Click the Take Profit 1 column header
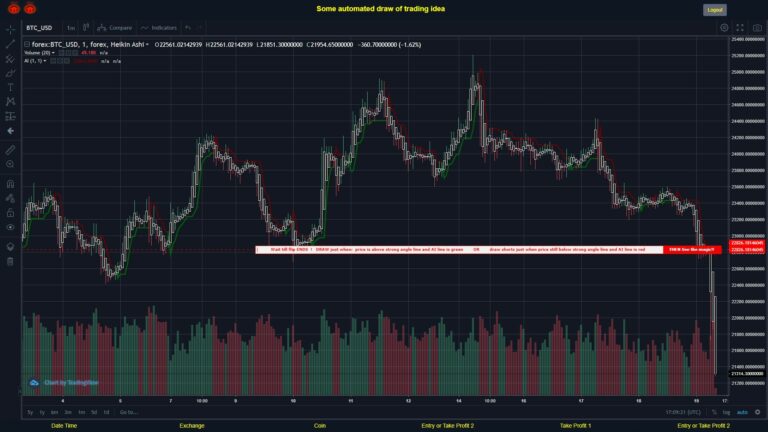Image resolution: width=768 pixels, height=432 pixels. pos(576,426)
